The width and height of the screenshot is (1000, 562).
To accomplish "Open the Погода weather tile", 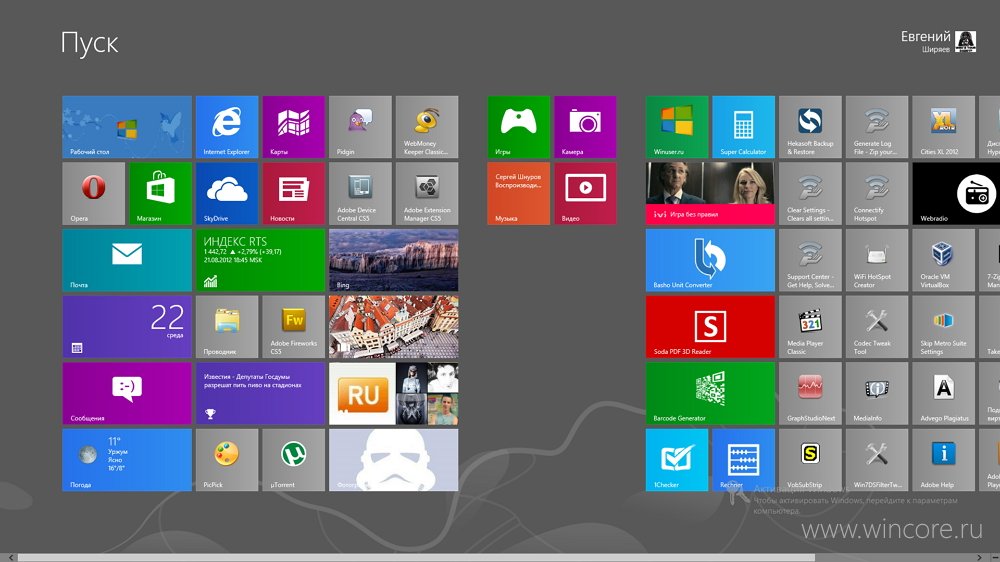I will click(x=127, y=460).
